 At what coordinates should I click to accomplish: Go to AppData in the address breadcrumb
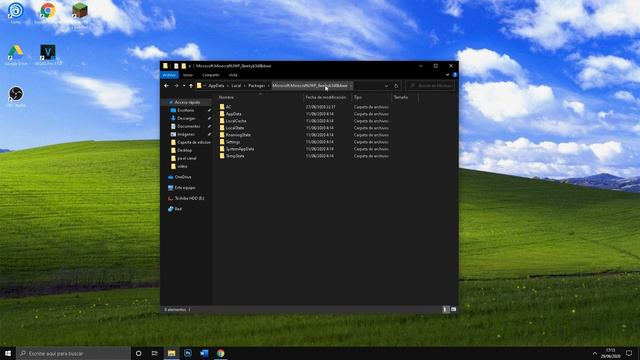tap(216, 86)
